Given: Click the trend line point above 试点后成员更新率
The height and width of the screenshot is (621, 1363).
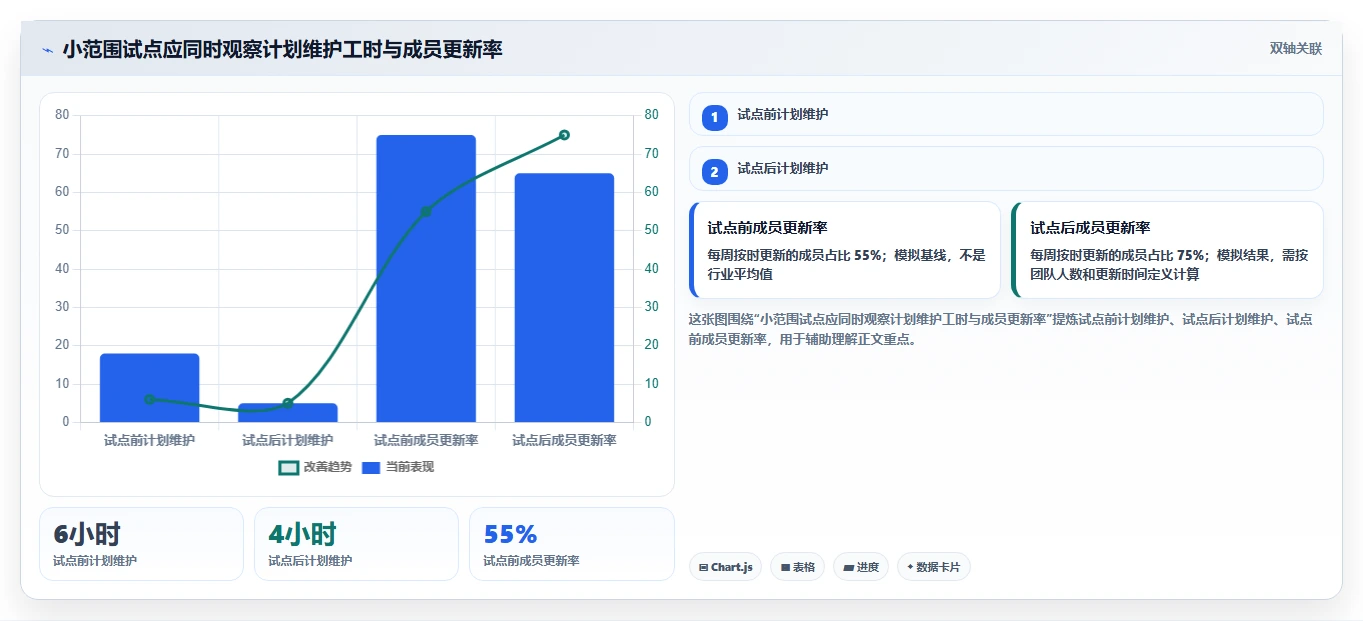Looking at the screenshot, I should [x=564, y=135].
